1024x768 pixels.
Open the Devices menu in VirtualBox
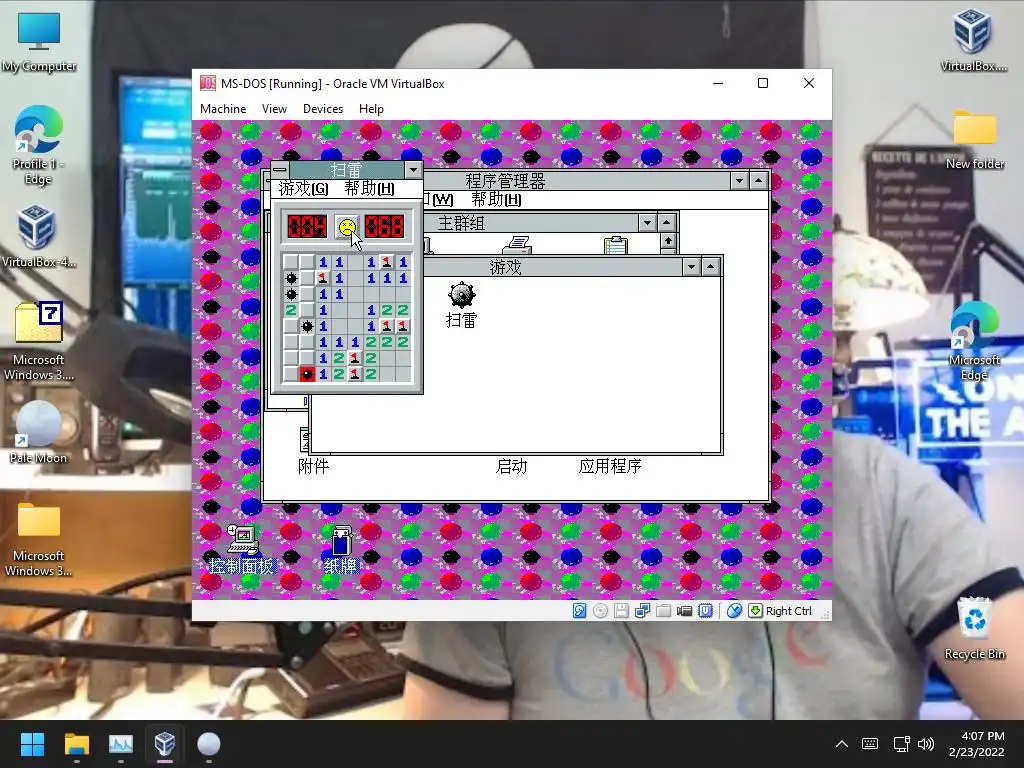tap(323, 109)
